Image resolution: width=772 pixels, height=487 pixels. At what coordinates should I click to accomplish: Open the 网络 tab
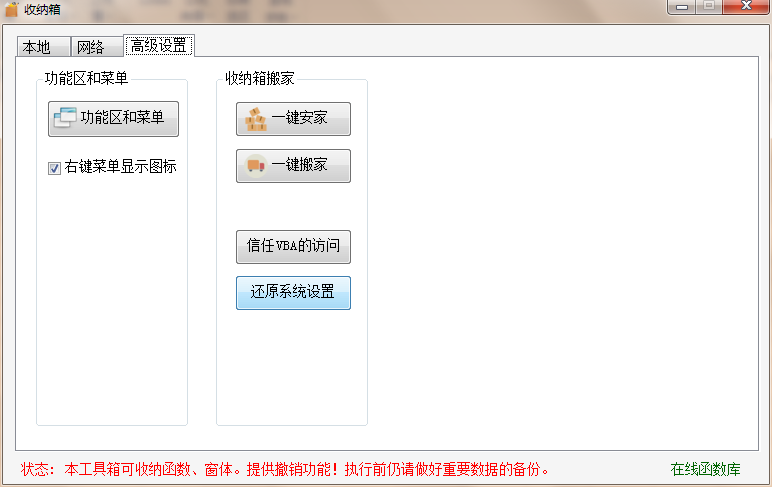(x=90, y=47)
